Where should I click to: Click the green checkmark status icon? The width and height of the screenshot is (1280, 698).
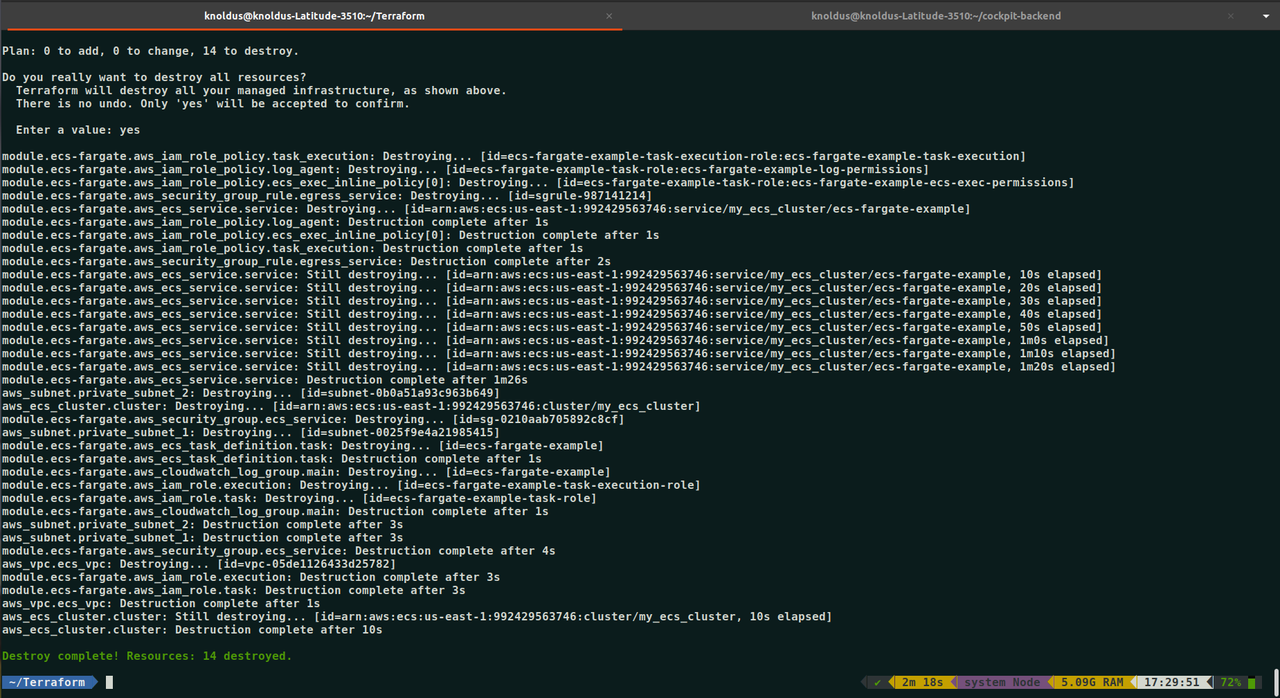coord(877,683)
